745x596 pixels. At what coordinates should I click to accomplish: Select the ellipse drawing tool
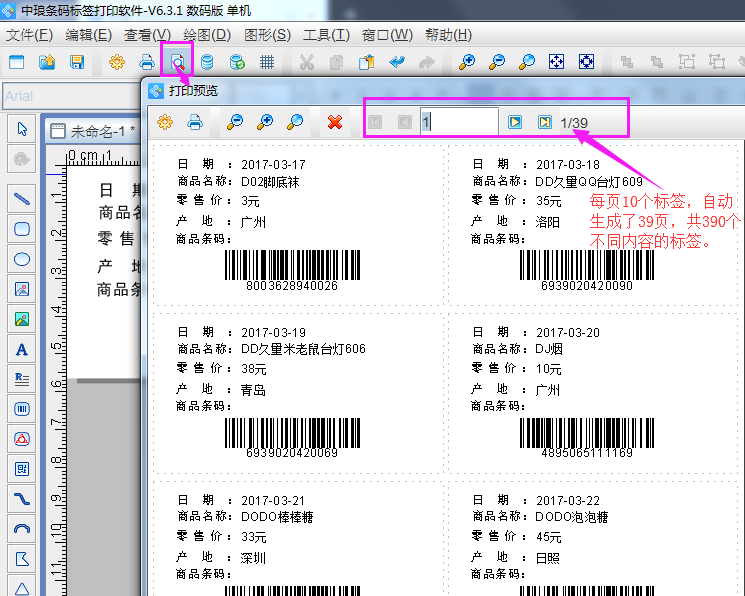21,259
